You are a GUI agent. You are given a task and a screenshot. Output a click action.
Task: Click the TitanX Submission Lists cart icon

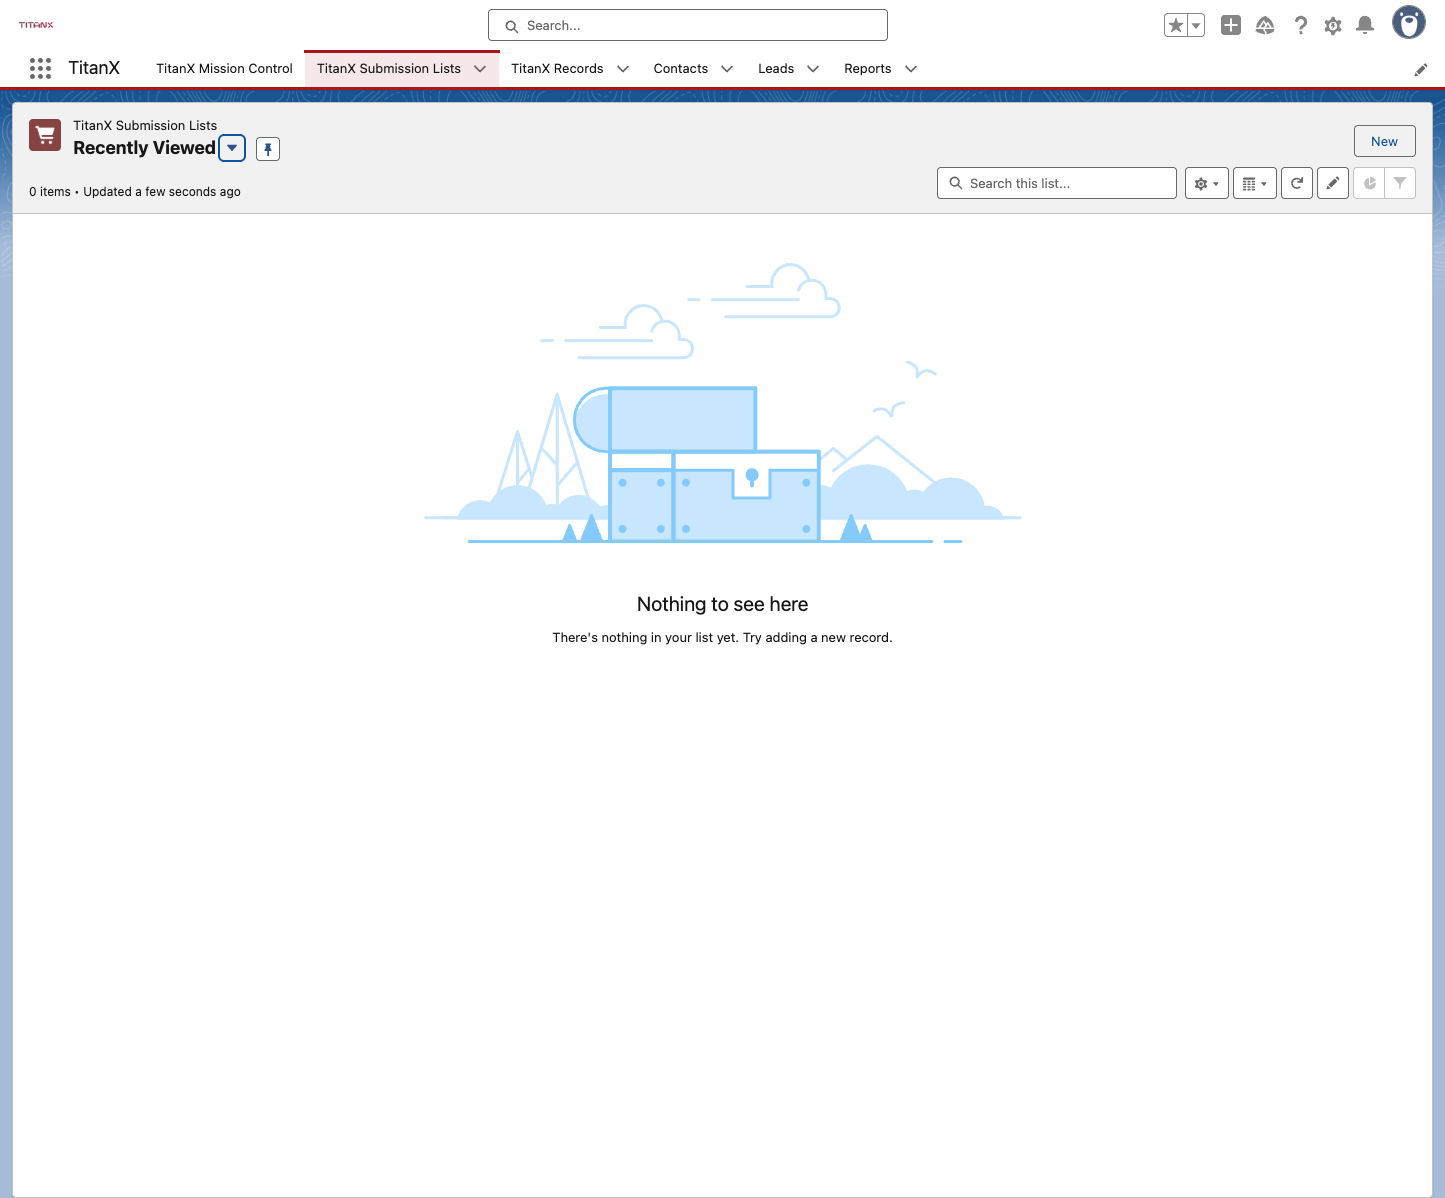[45, 135]
